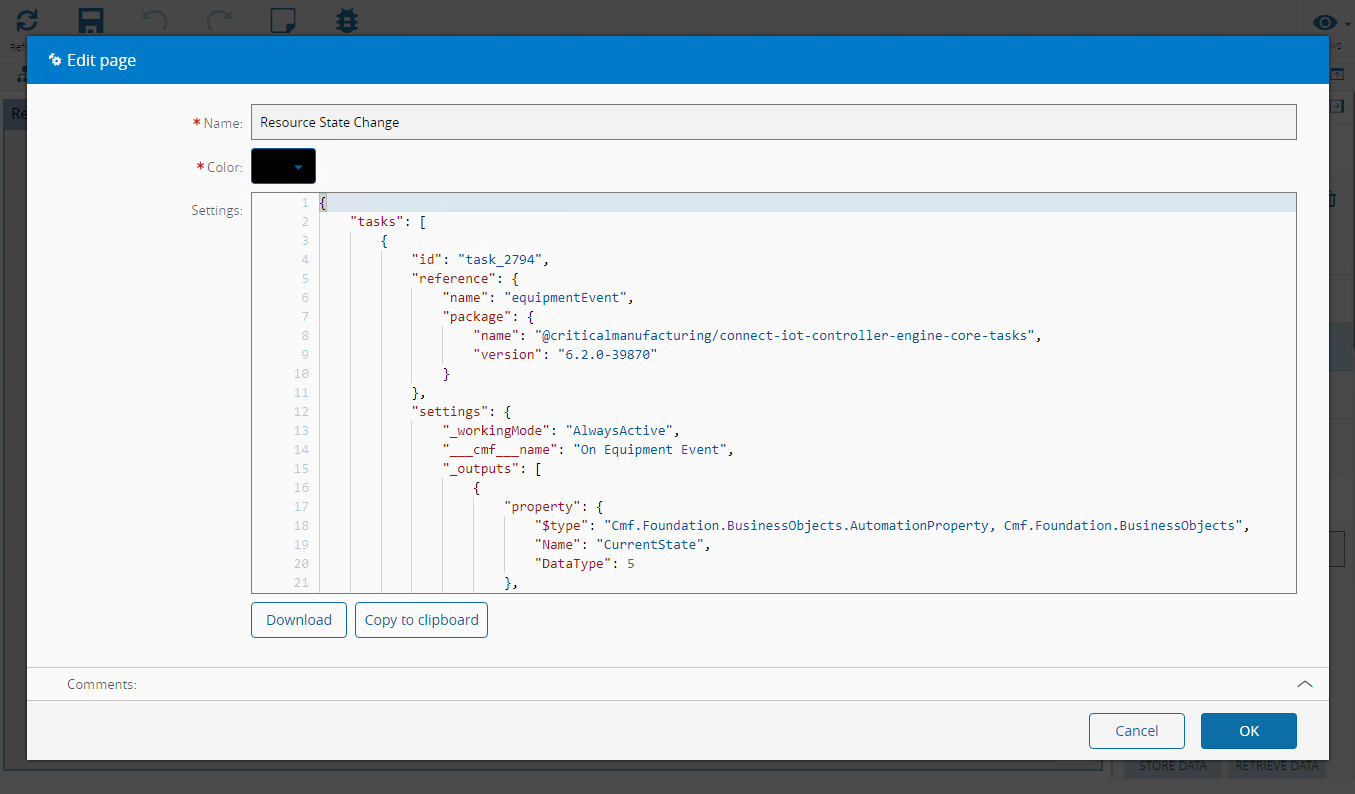Cancel the Edit page dialog
1355x794 pixels.
coord(1136,731)
